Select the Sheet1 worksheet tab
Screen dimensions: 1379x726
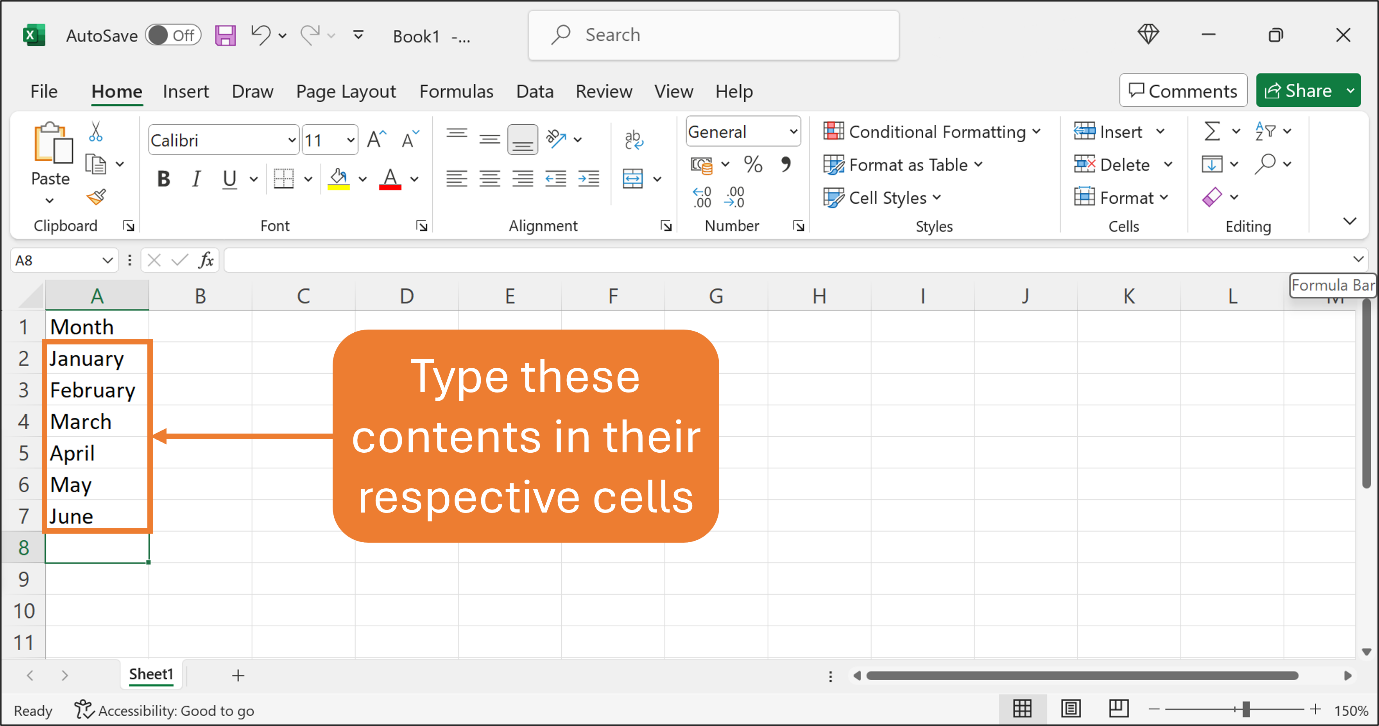151,674
